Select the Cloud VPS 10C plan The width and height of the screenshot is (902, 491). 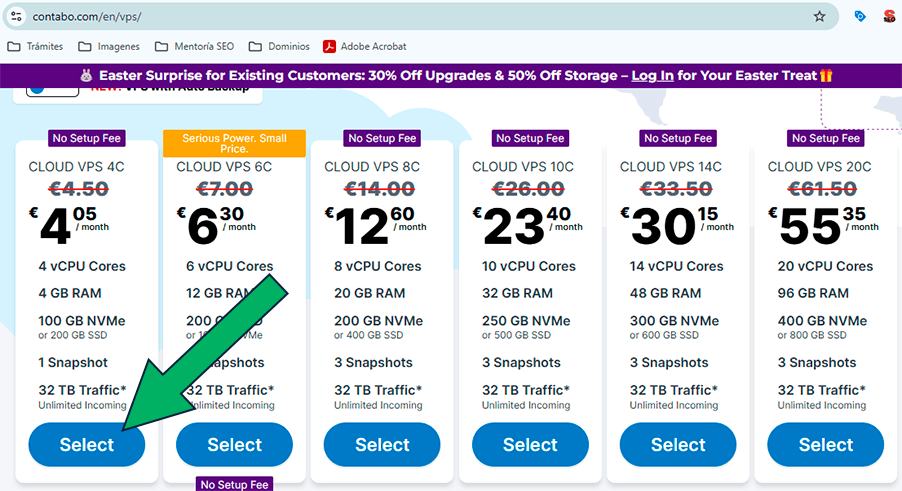pyautogui.click(x=530, y=445)
